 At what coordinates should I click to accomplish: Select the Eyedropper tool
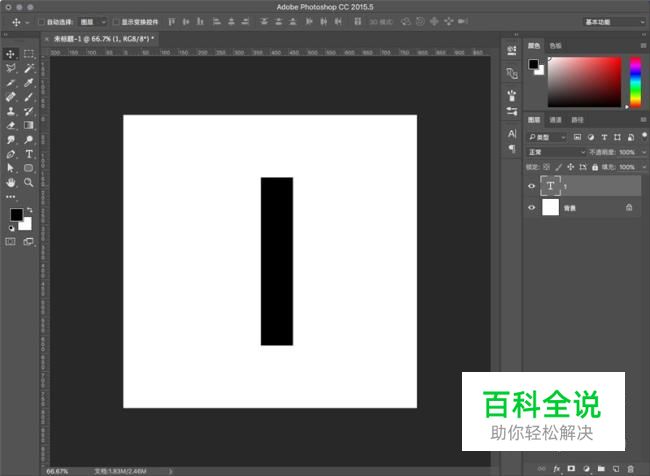click(29, 83)
